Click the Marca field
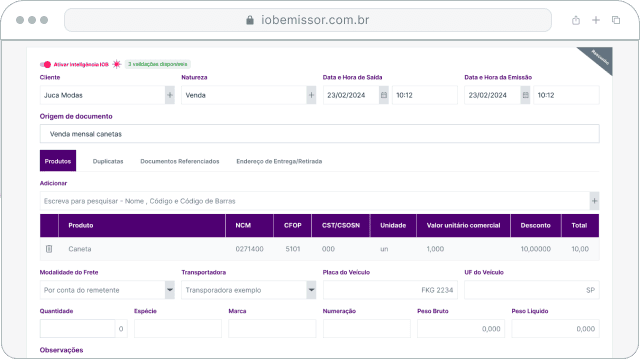This screenshot has width=640, height=360. click(x=272, y=329)
